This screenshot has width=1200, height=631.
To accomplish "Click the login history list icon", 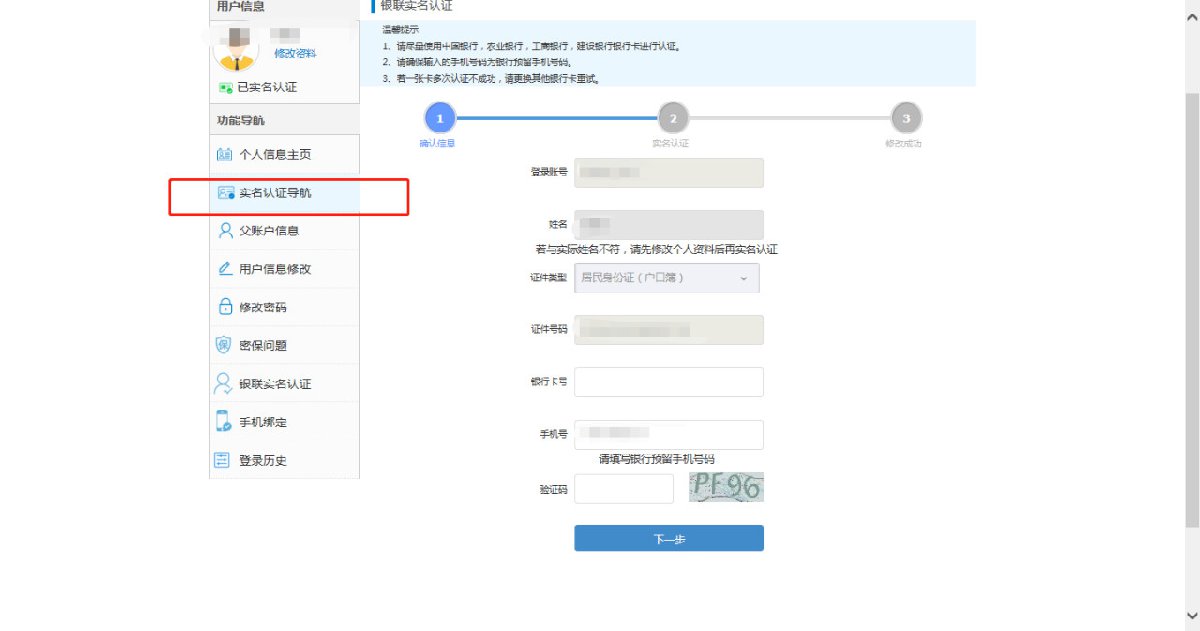I will pyautogui.click(x=223, y=460).
